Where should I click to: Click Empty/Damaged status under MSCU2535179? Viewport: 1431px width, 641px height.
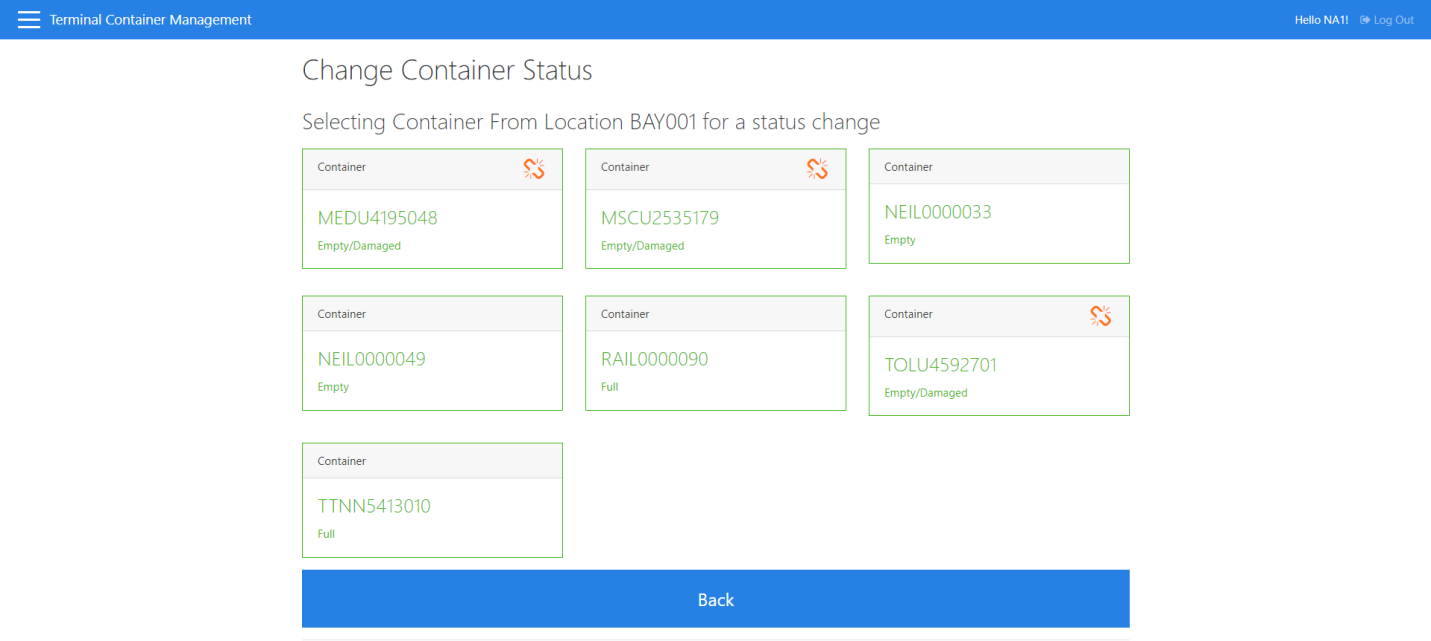click(643, 246)
